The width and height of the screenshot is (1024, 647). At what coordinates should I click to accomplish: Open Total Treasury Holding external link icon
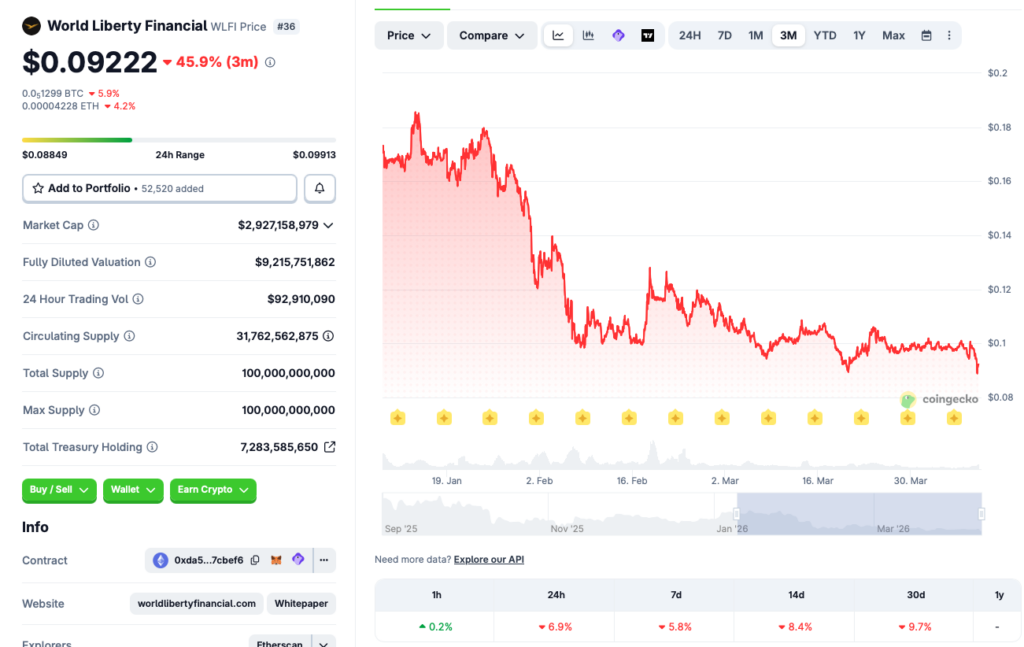point(329,447)
